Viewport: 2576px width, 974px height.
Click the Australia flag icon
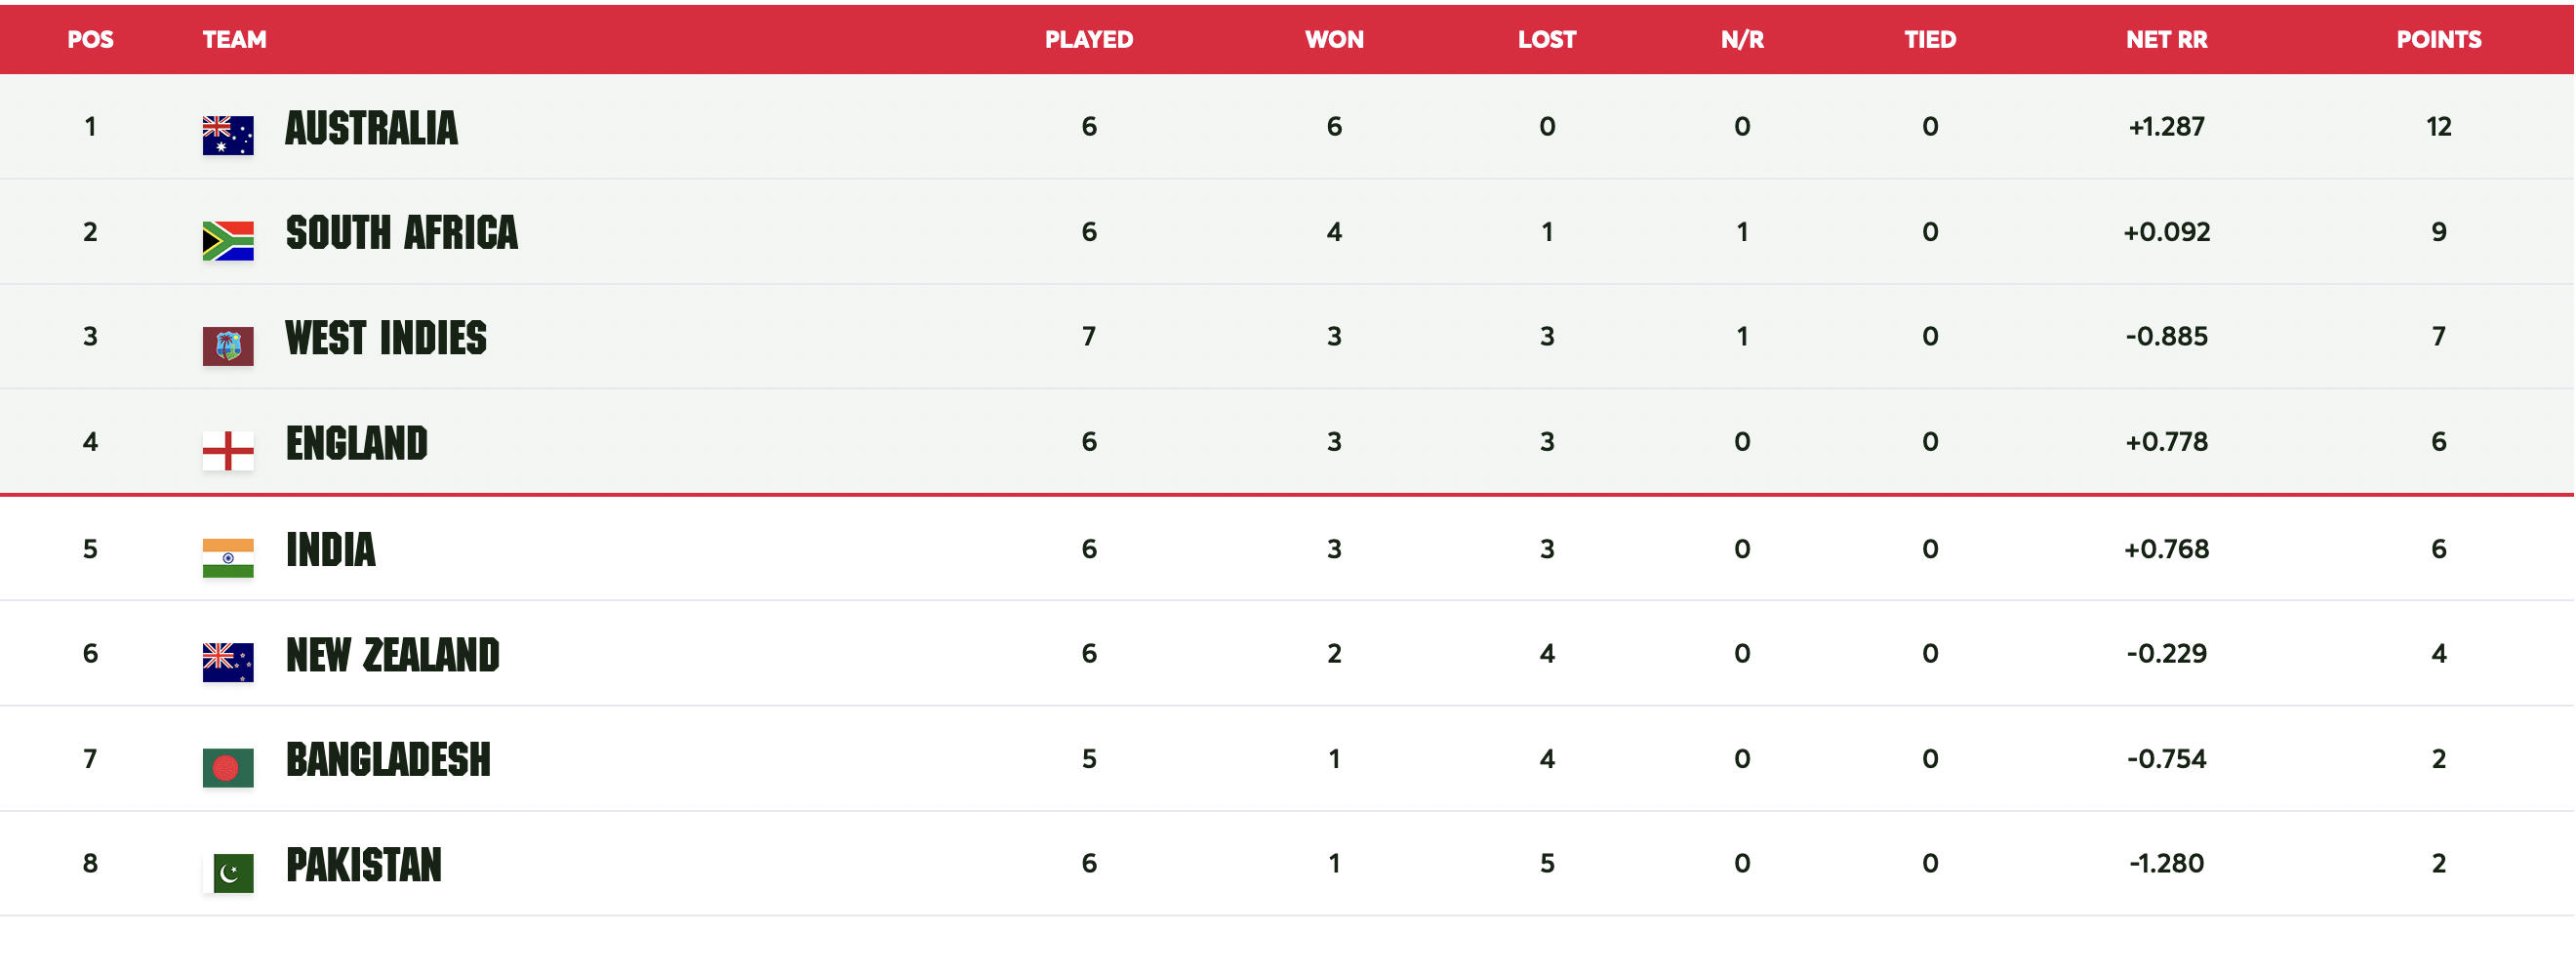228,135
